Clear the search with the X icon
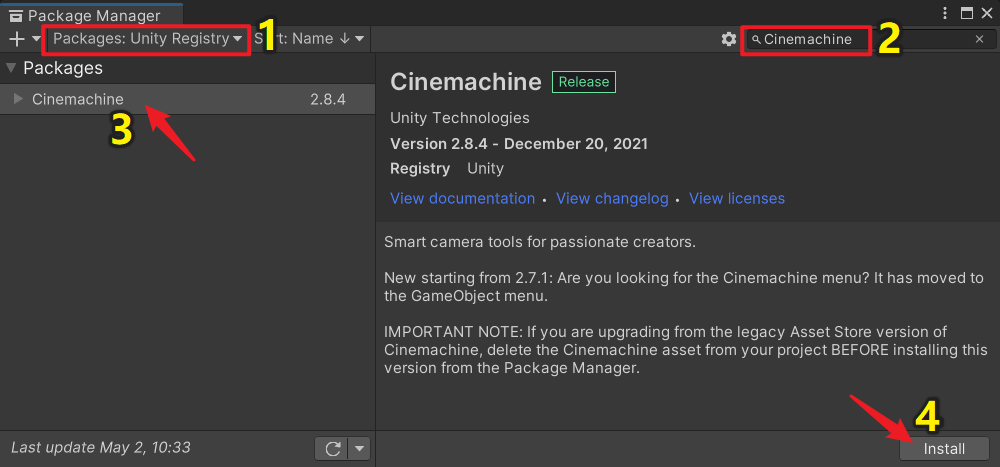Image resolution: width=1000 pixels, height=467 pixels. 980,40
